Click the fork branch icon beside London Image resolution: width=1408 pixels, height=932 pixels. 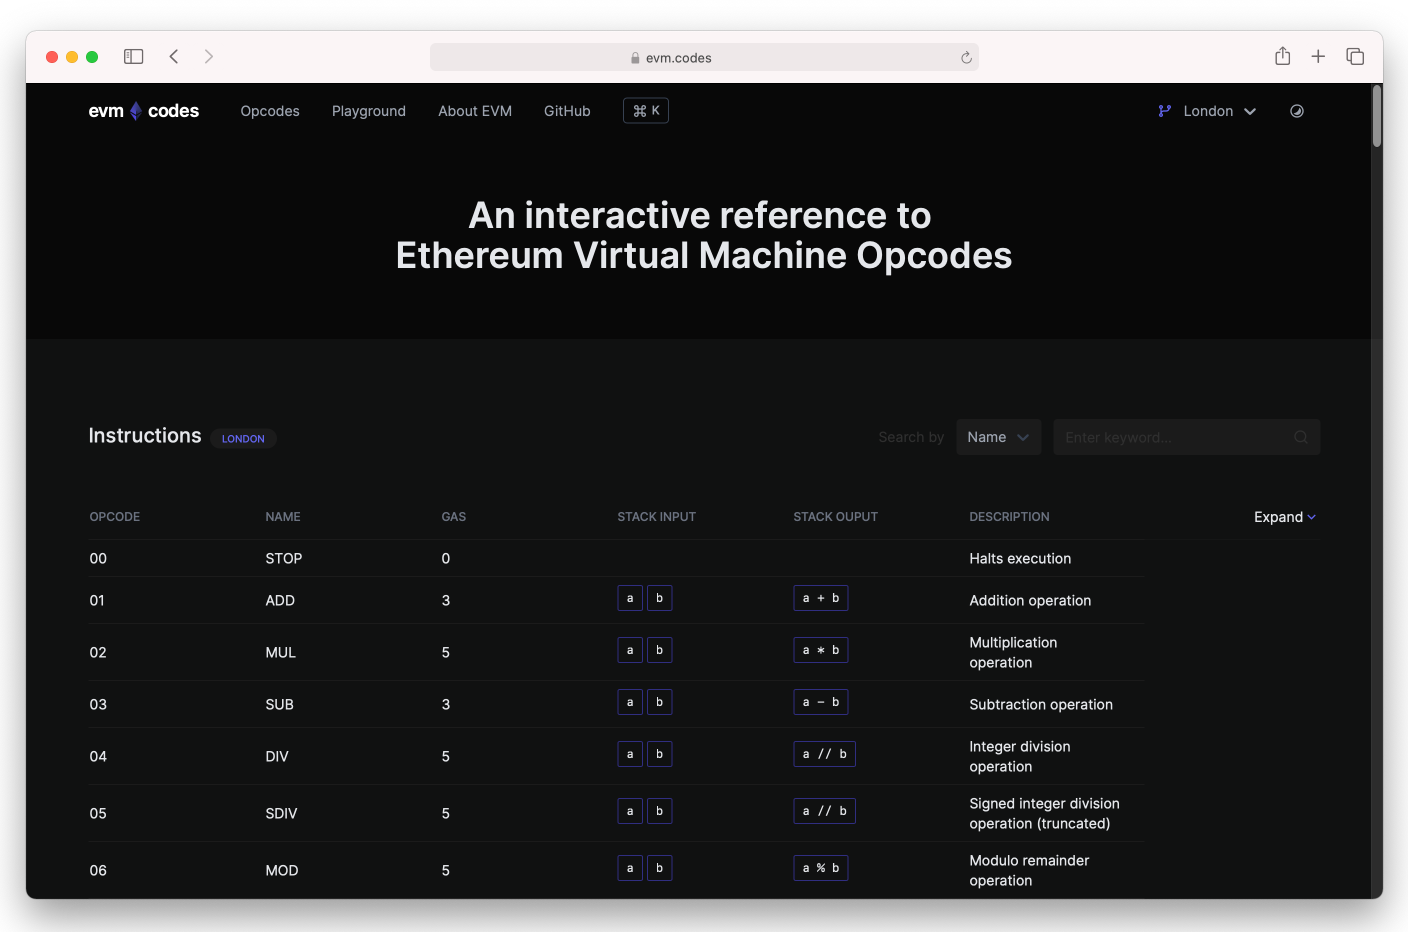tap(1164, 111)
